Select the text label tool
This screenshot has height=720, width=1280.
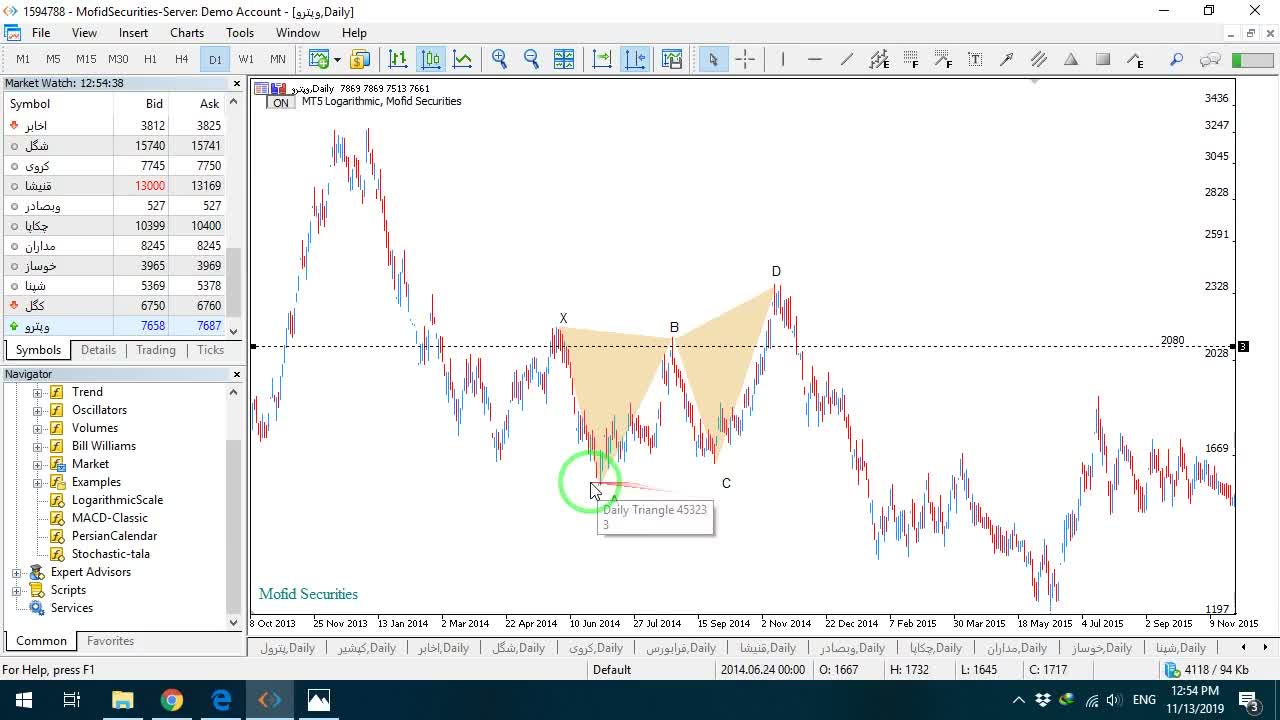[975, 59]
